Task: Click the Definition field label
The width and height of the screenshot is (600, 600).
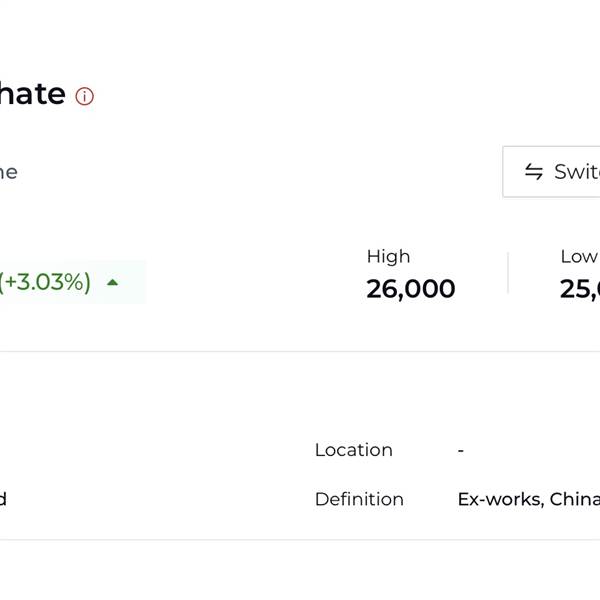Action: (x=359, y=499)
